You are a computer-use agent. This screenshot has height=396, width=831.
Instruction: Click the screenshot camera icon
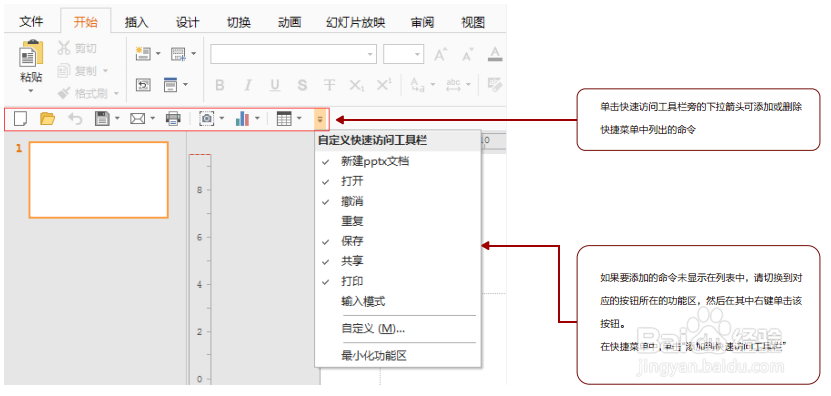pos(207,119)
